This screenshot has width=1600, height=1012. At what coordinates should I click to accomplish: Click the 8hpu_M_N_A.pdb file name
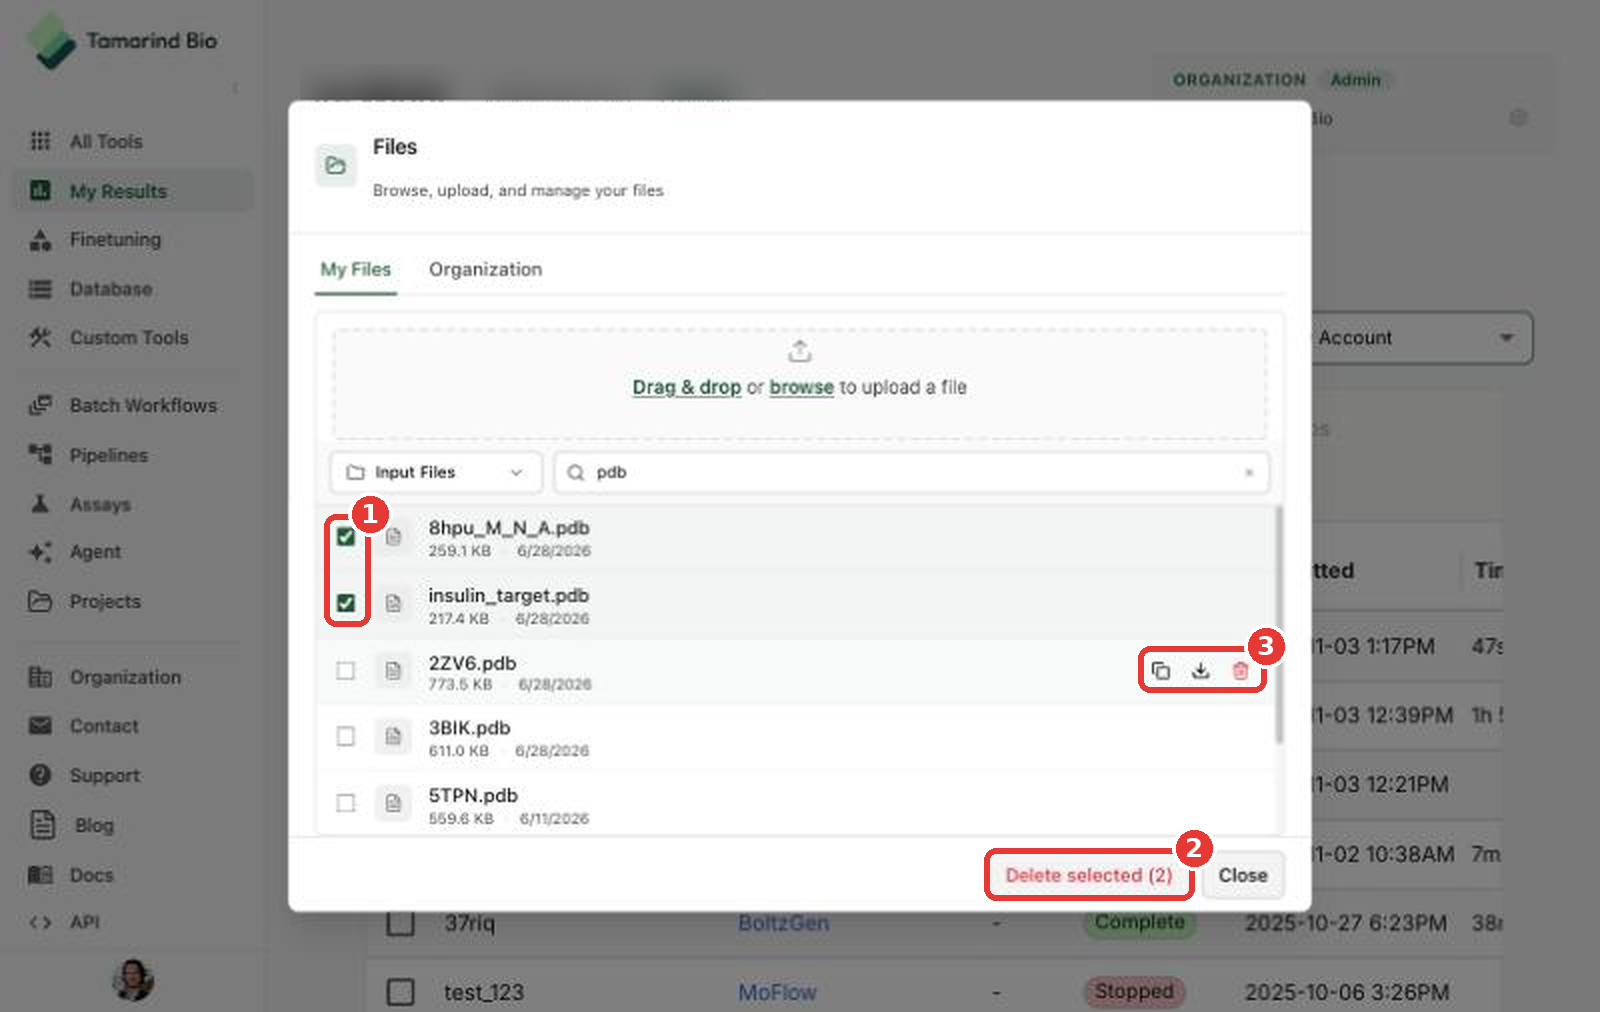pyautogui.click(x=509, y=528)
